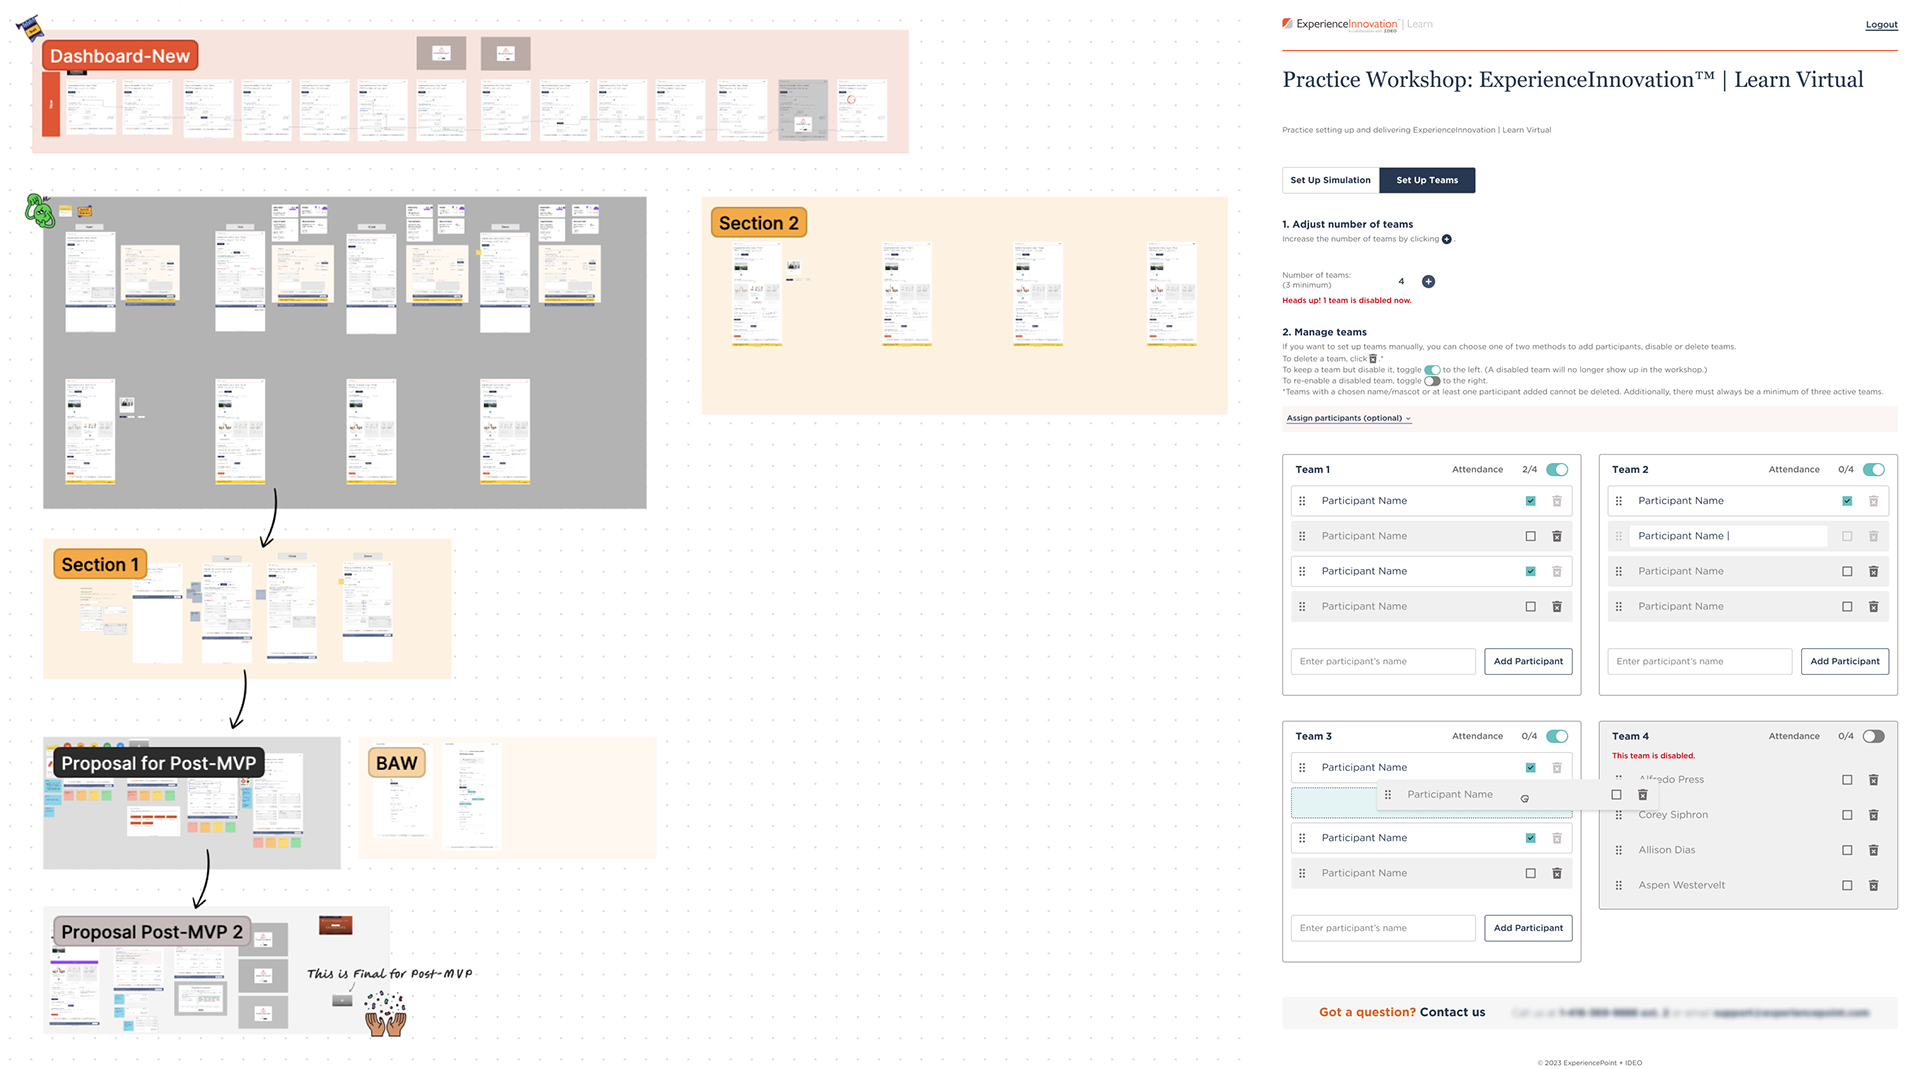This screenshot has width=1920, height=1069.
Task: Toggle Team 3 active switch
Action: pos(1557,737)
